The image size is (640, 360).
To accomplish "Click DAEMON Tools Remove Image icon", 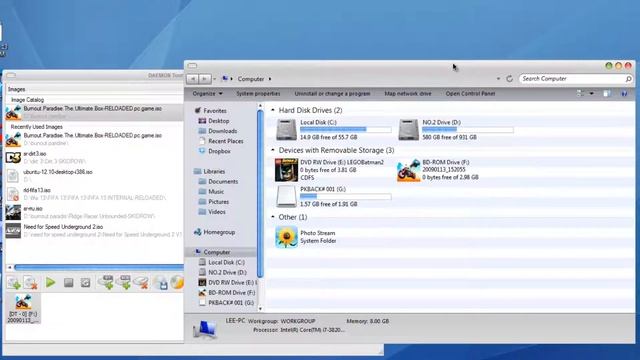I will pyautogui.click(x=31, y=282).
